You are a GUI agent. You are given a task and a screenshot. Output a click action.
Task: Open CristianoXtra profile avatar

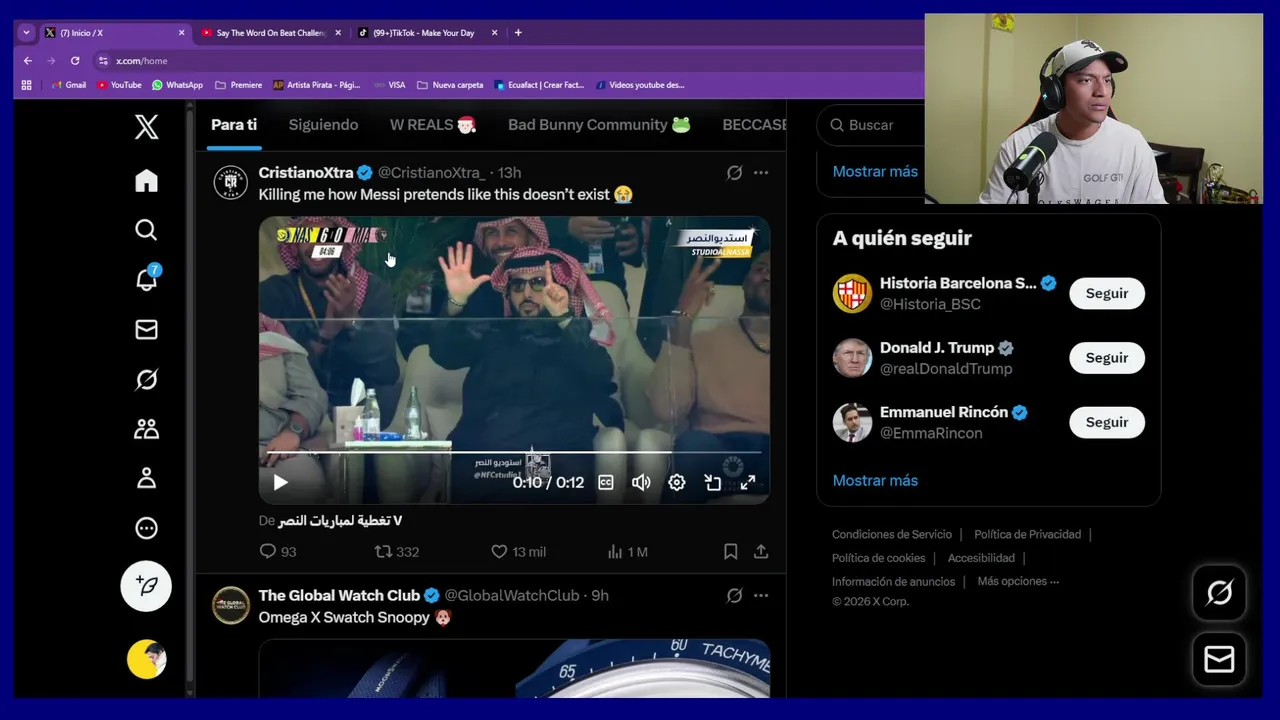(x=231, y=183)
